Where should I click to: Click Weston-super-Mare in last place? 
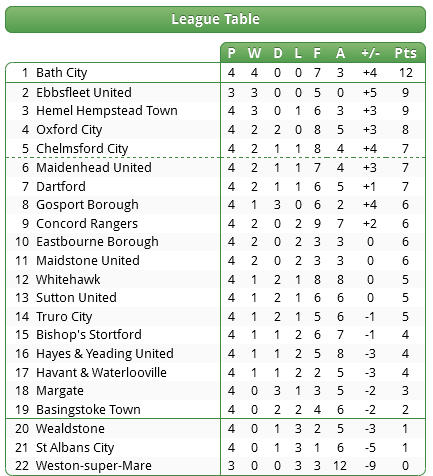pyautogui.click(x=94, y=465)
